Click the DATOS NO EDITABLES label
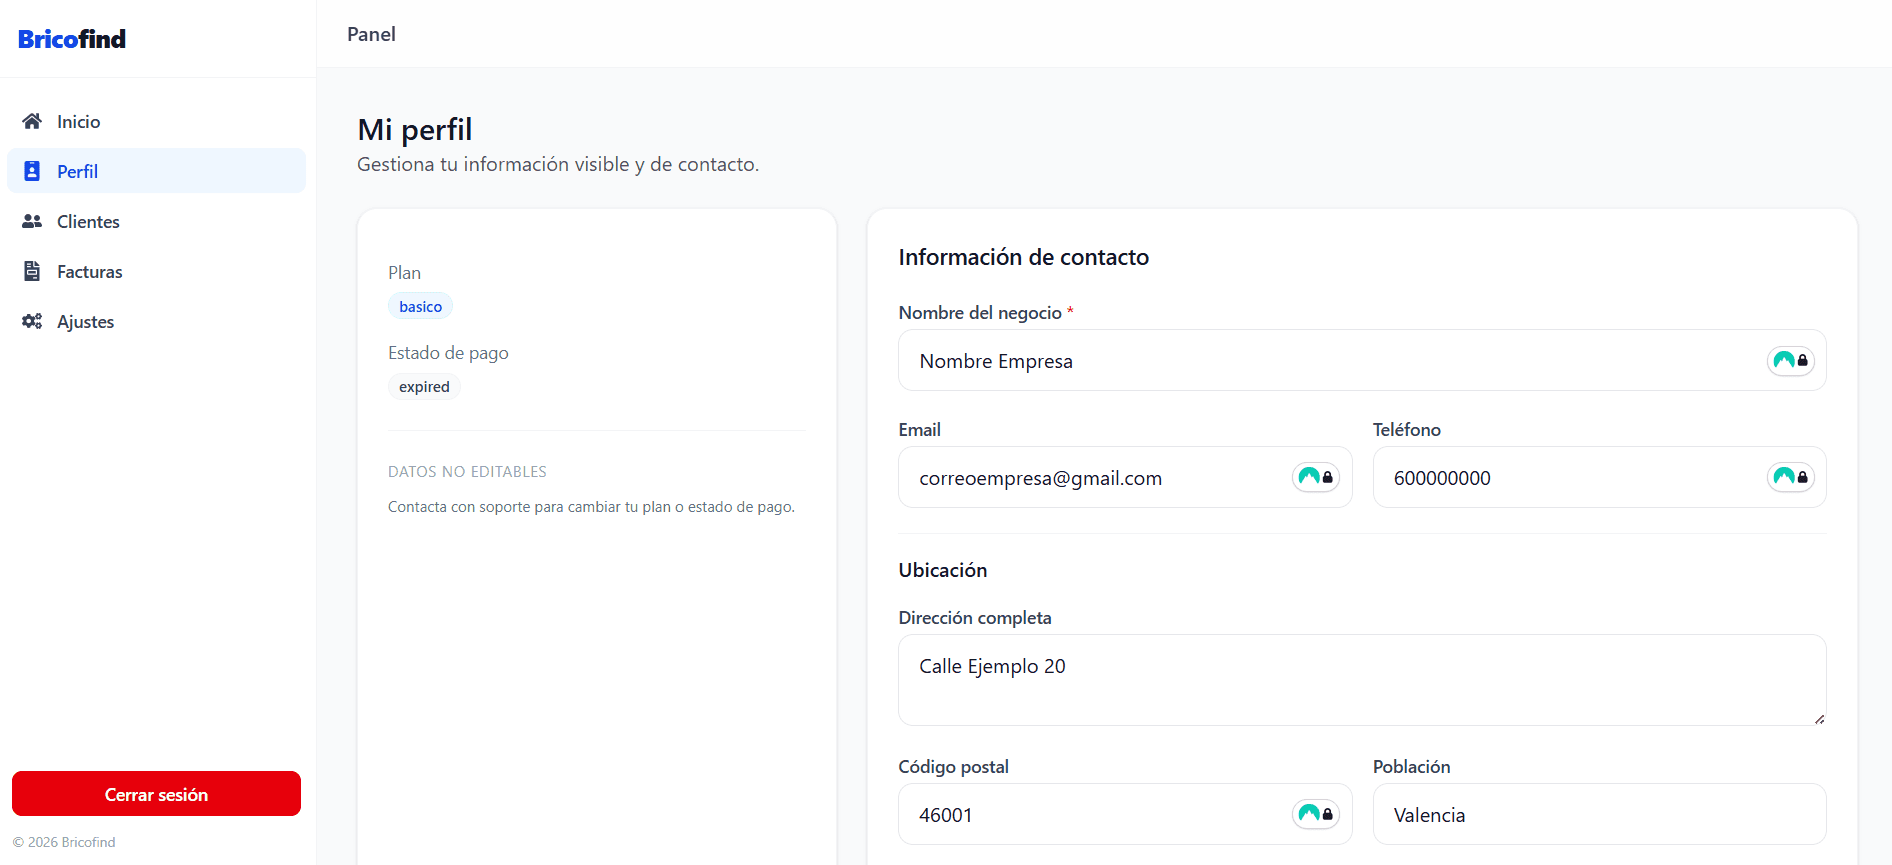The image size is (1892, 865). (x=467, y=472)
